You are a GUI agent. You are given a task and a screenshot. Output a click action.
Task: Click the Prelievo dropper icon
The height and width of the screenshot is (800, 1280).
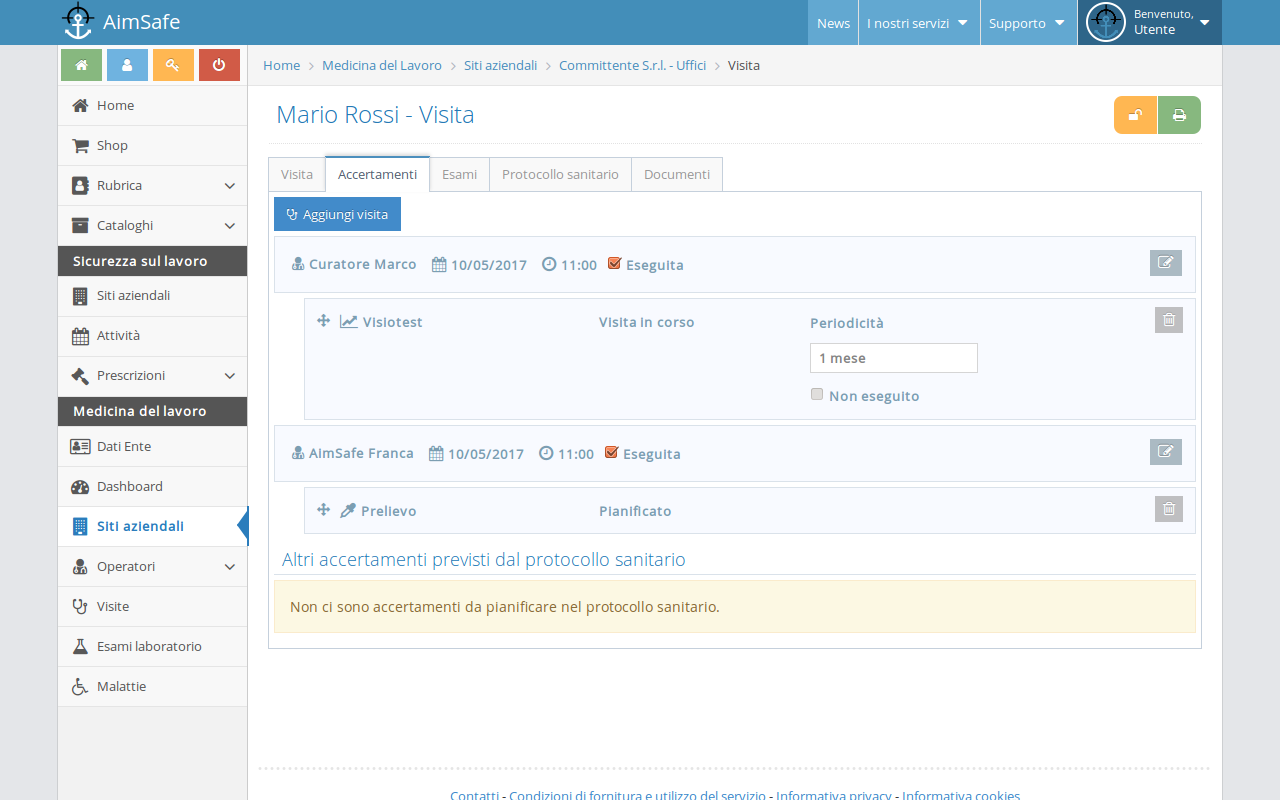pos(348,511)
